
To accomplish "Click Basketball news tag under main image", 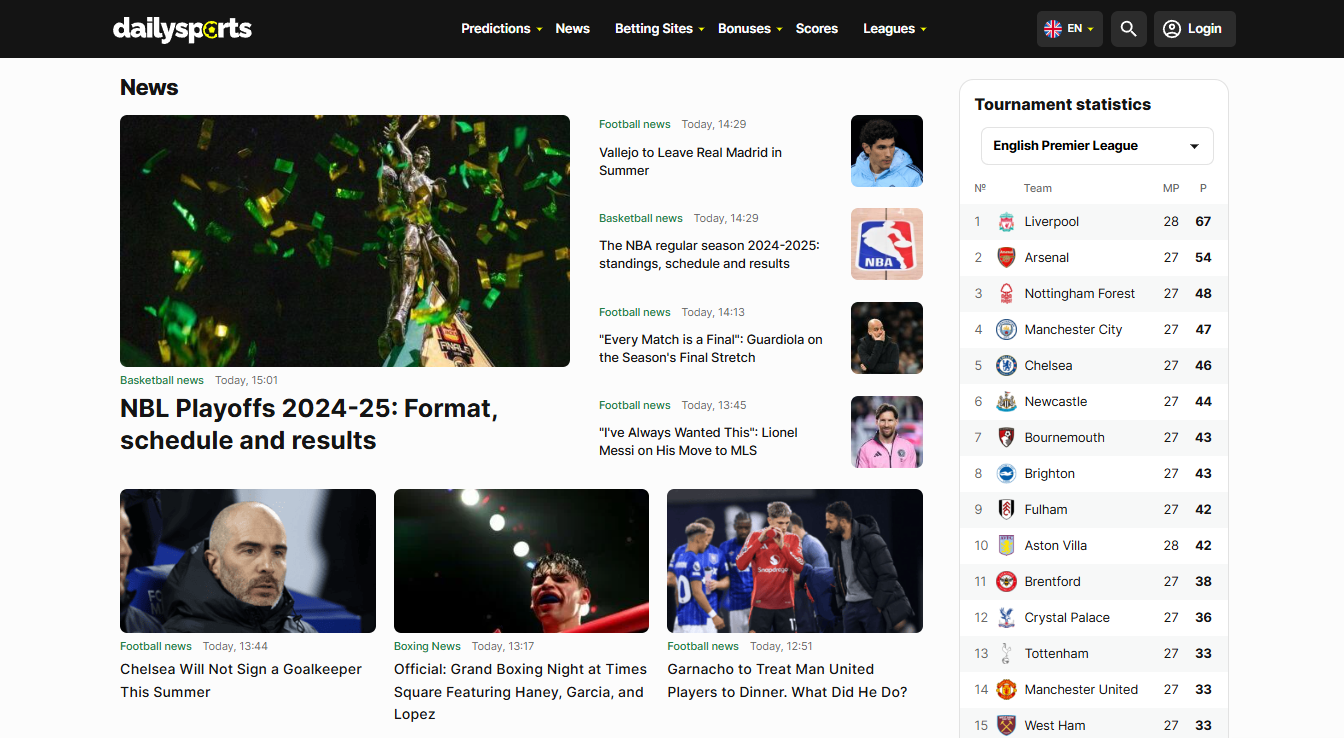I will (162, 380).
